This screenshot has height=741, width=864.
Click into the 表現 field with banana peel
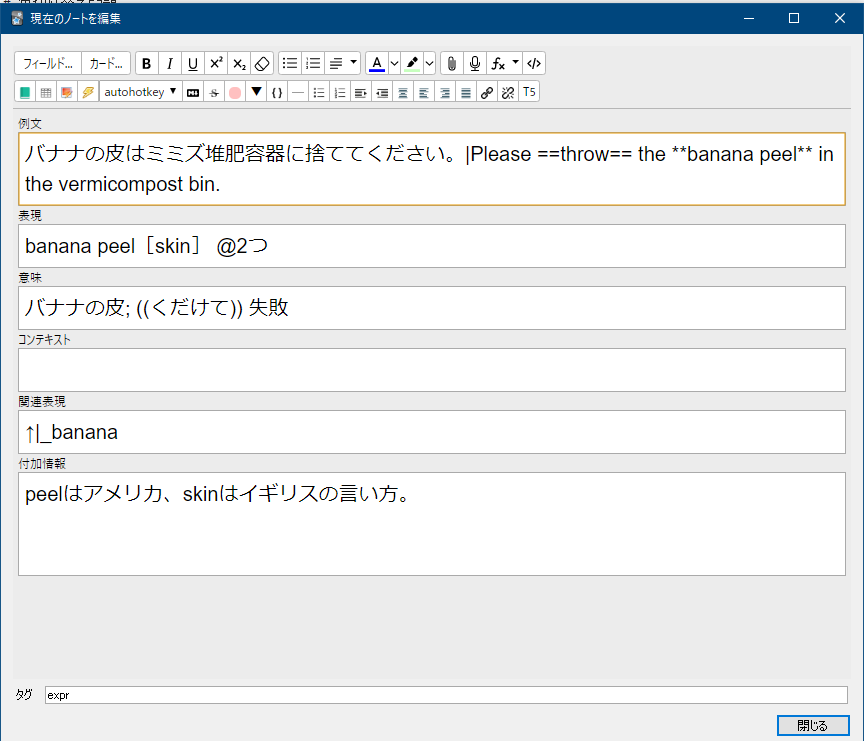[432, 246]
